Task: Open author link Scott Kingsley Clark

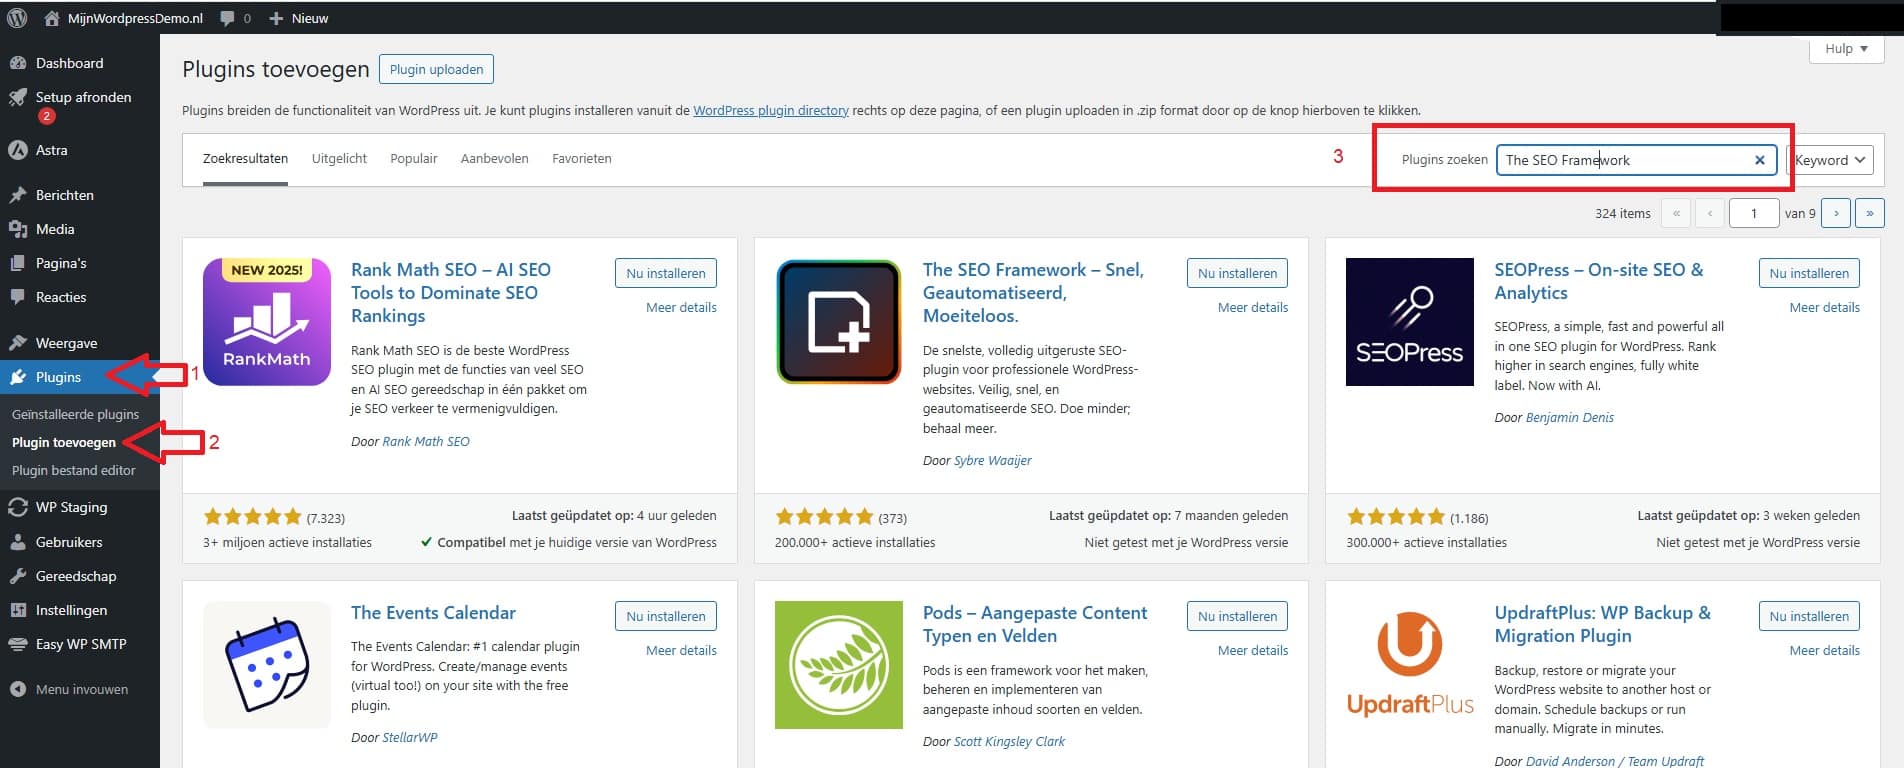Action: (x=1009, y=741)
